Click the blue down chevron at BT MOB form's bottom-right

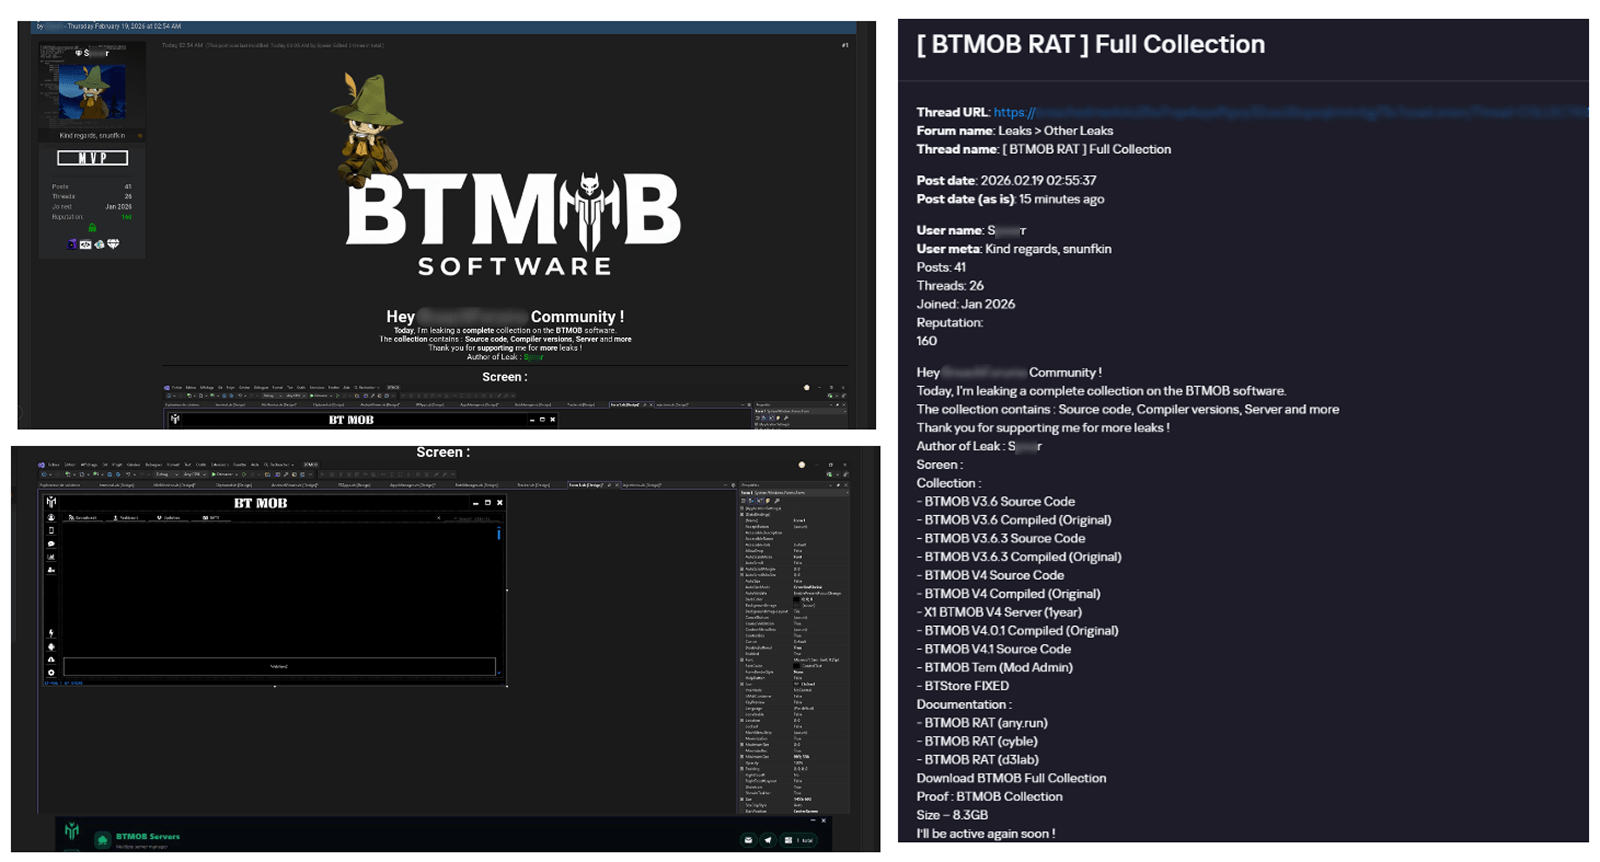[x=498, y=673]
